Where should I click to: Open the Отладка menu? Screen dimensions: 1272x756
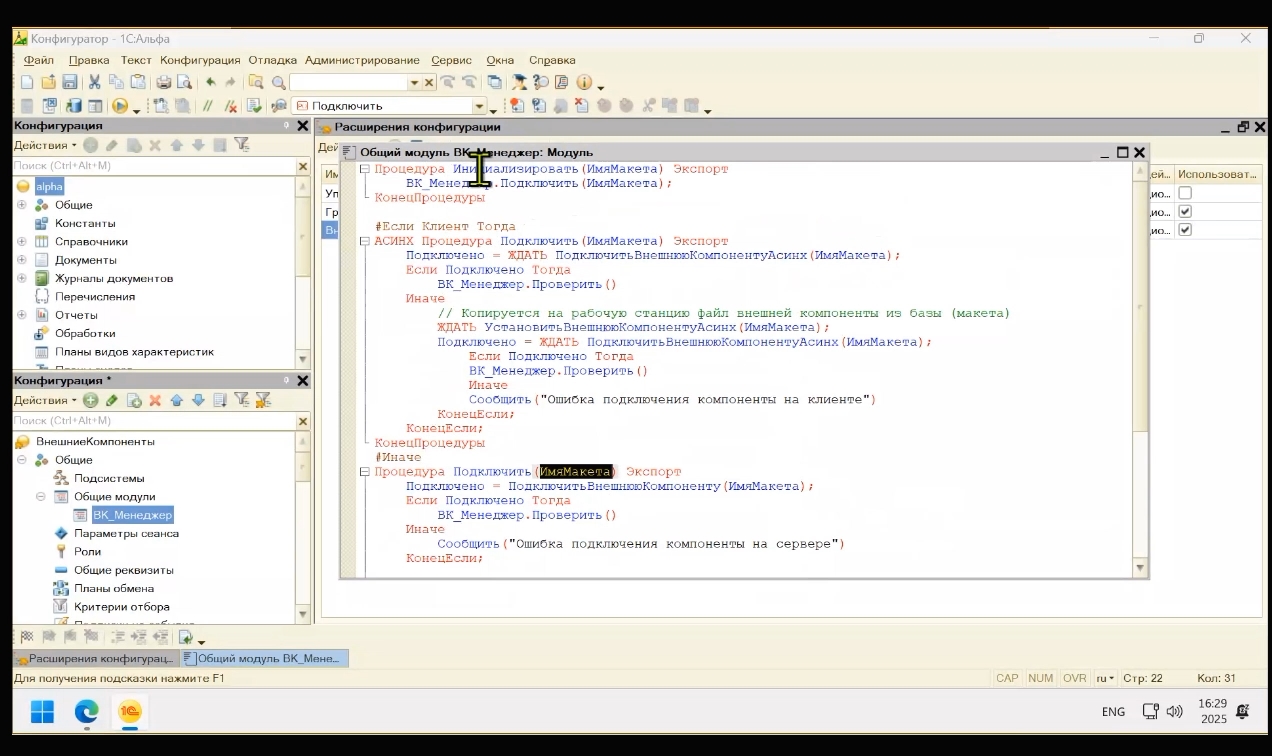click(x=272, y=60)
